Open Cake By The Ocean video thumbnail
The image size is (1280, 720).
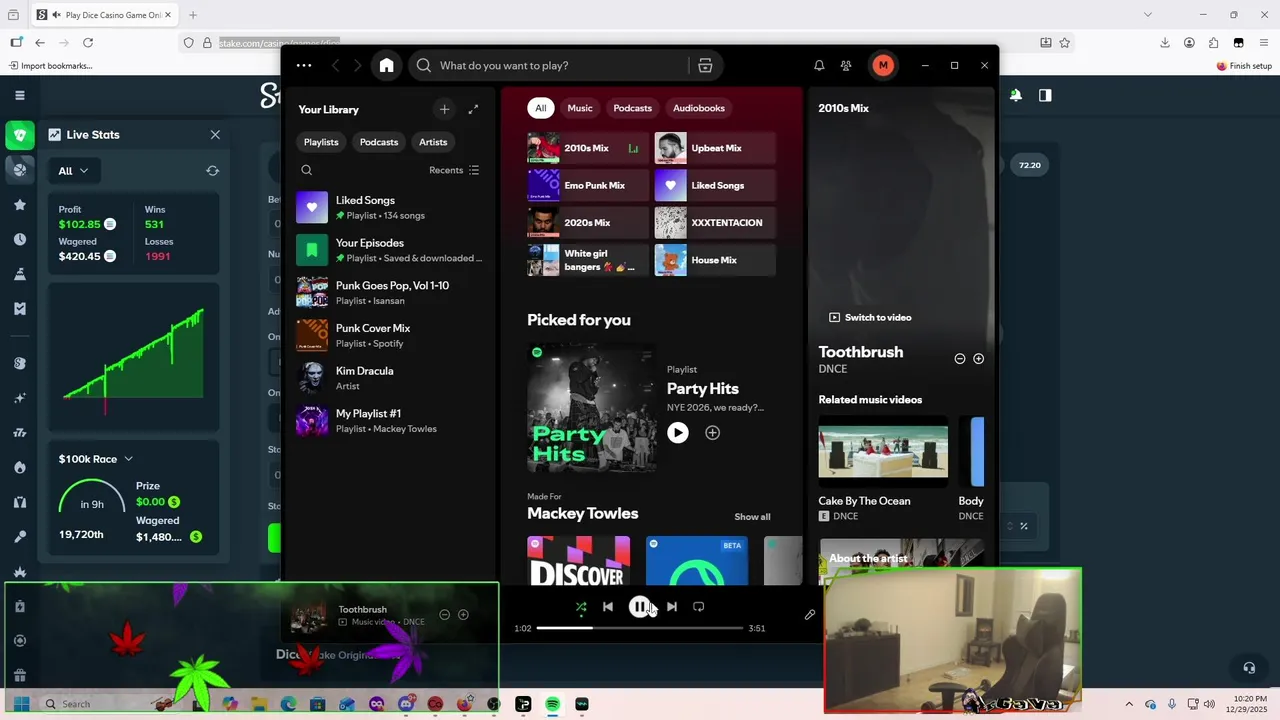[883, 450]
